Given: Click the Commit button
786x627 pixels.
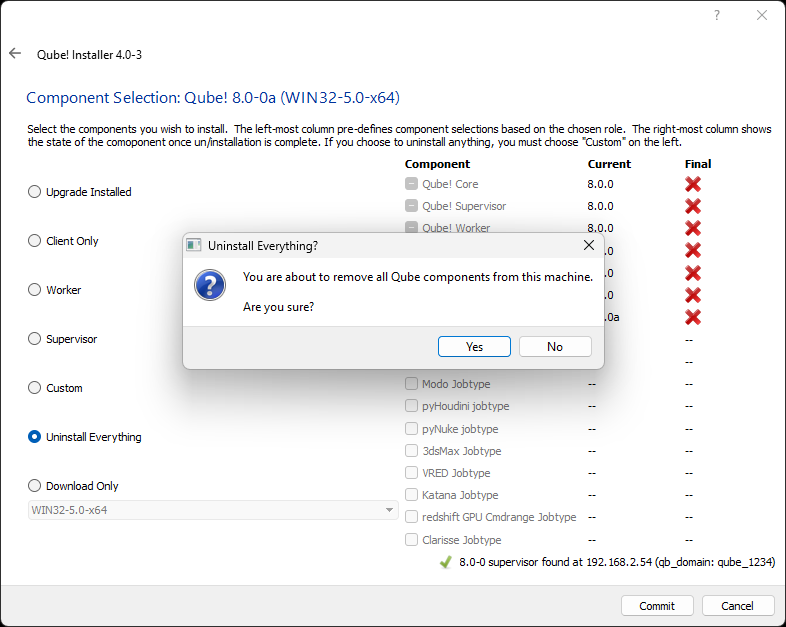Looking at the screenshot, I should point(657,606).
